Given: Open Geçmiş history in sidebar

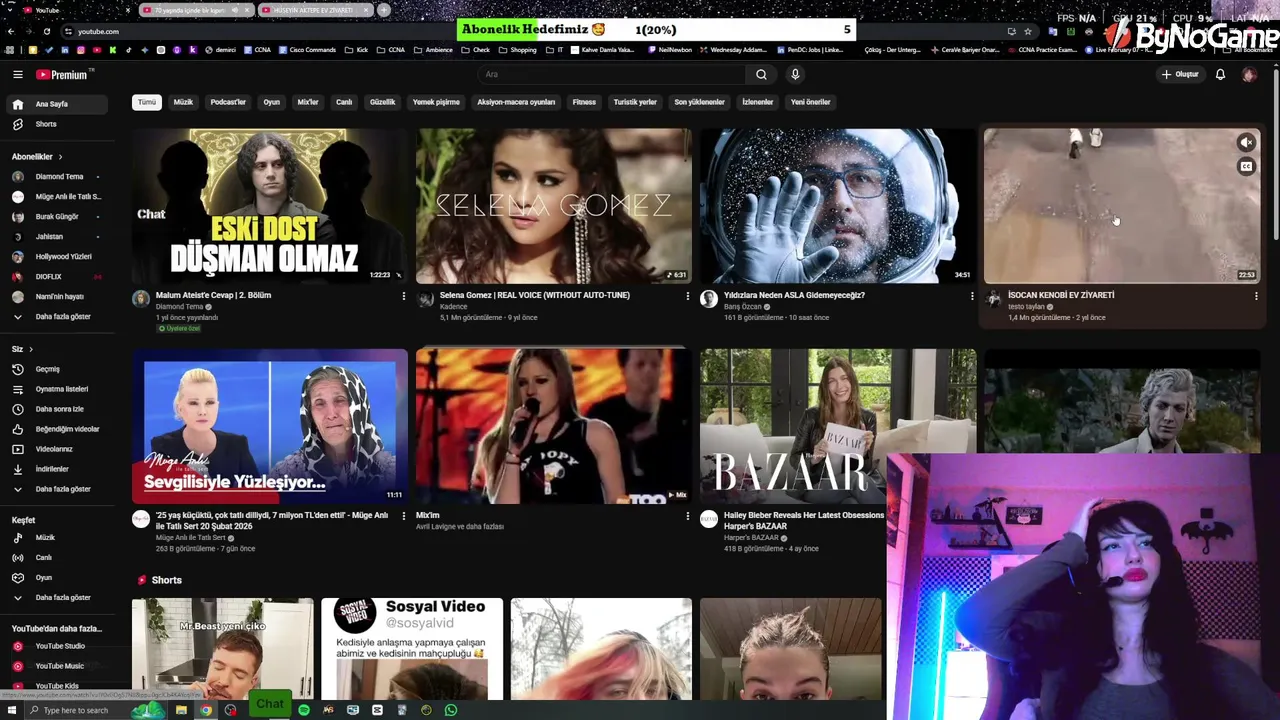Looking at the screenshot, I should [47, 369].
